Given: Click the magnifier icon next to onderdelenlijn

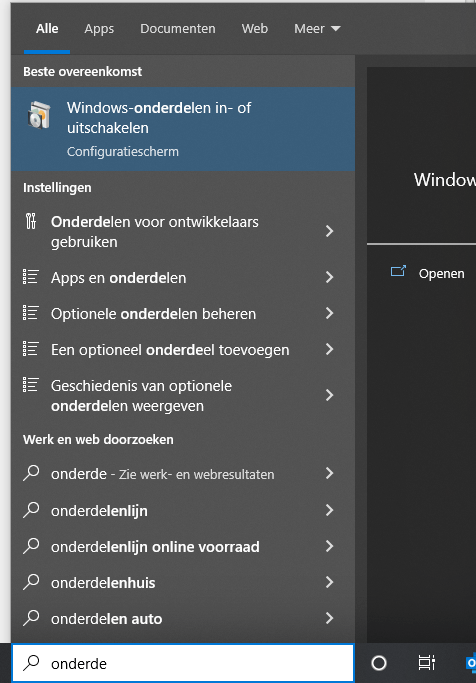Looking at the screenshot, I should [x=31, y=510].
